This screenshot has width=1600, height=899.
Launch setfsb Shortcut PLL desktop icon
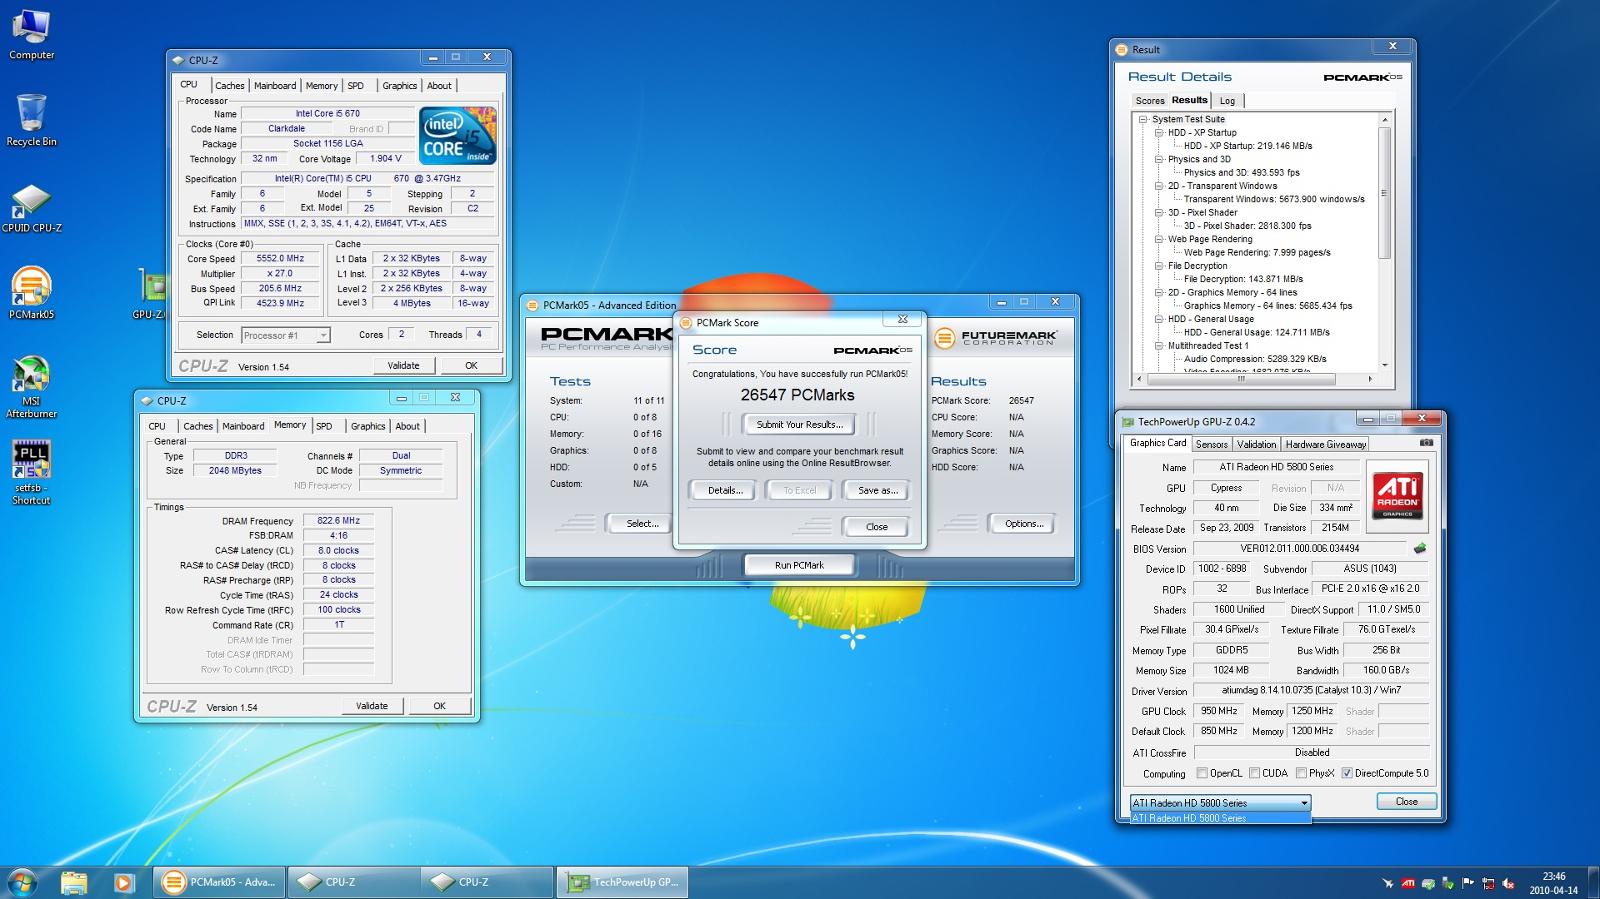(31, 473)
